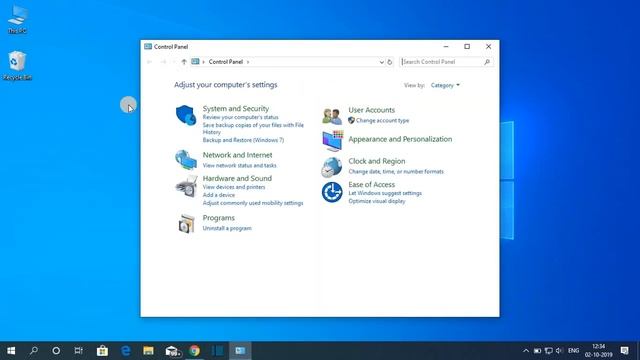Image resolution: width=640 pixels, height=360 pixels.
Task: Launch Microsoft Store from taskbar
Action: tap(102, 351)
